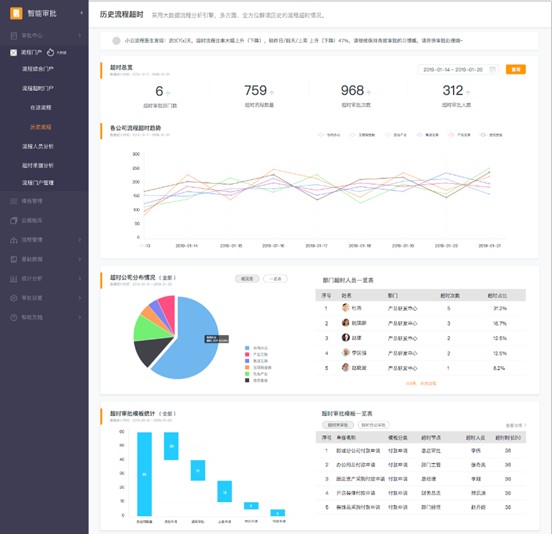552x534 pixels.
Task: Click the avatar in personnel table row 5
Action: point(346,367)
